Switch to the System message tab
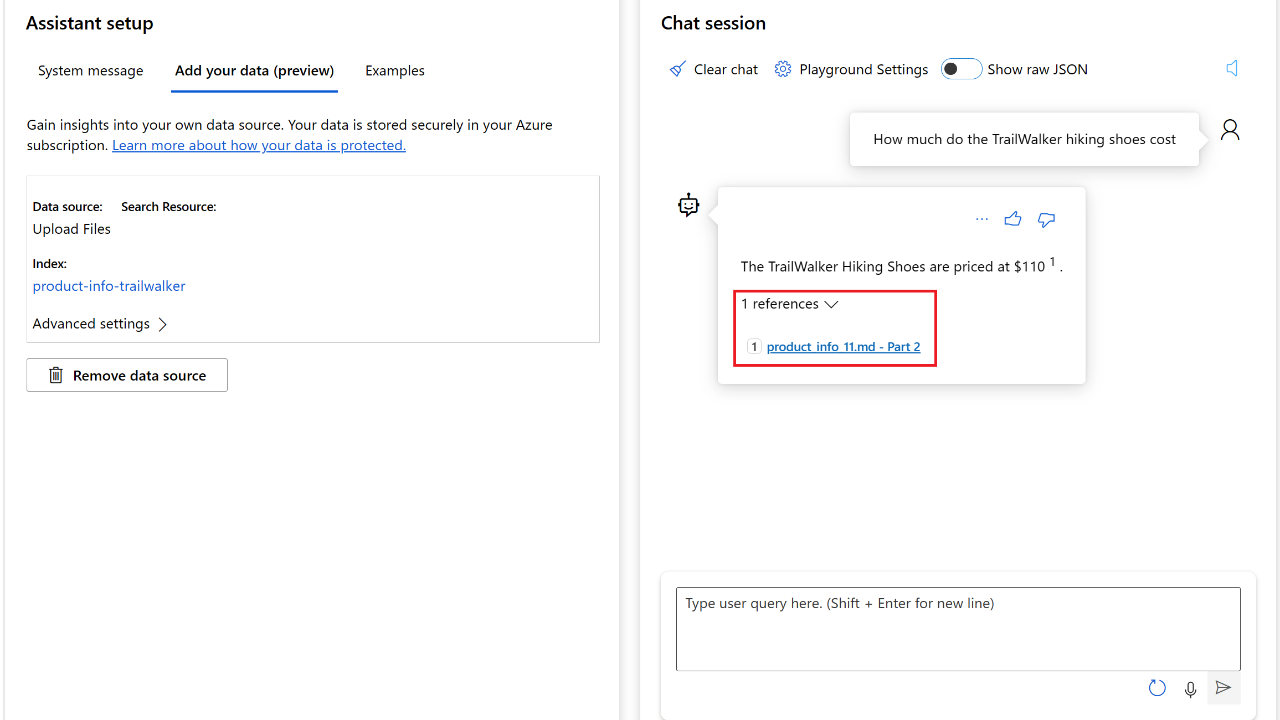 point(90,71)
